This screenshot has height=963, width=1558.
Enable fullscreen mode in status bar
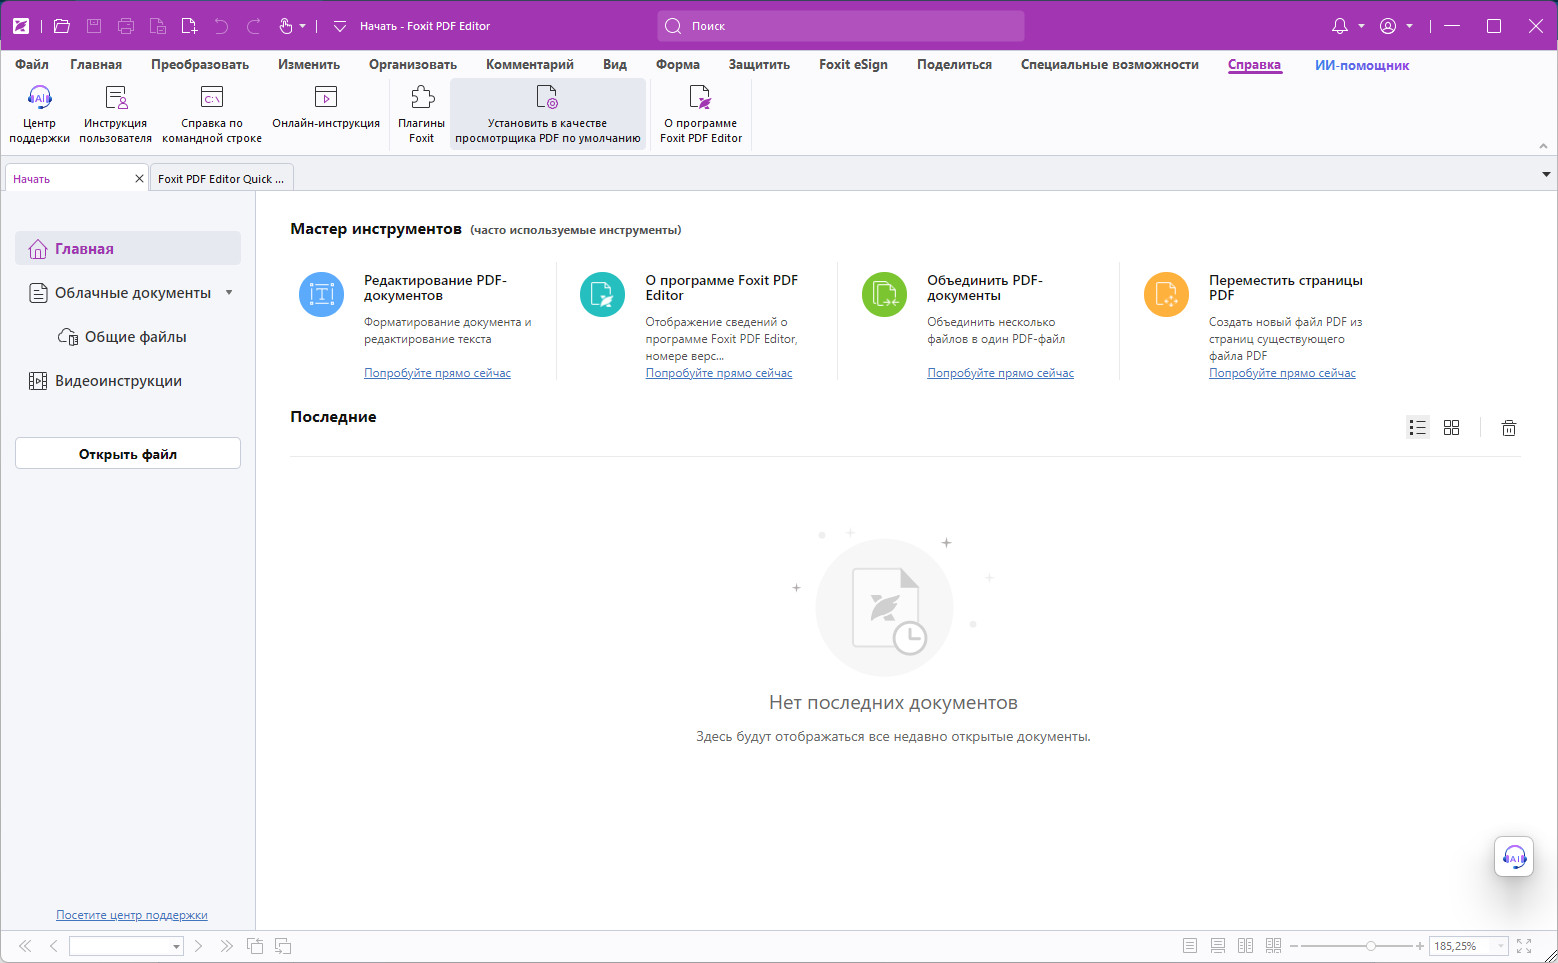tap(1524, 946)
